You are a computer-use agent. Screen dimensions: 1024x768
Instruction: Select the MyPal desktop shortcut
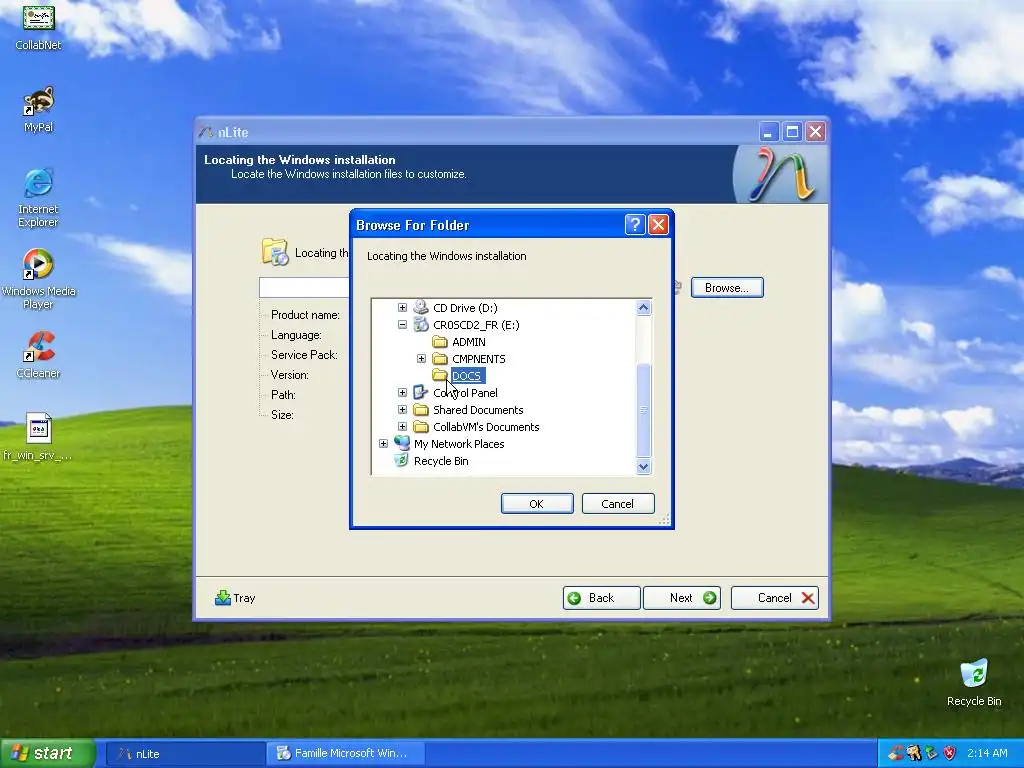[38, 109]
